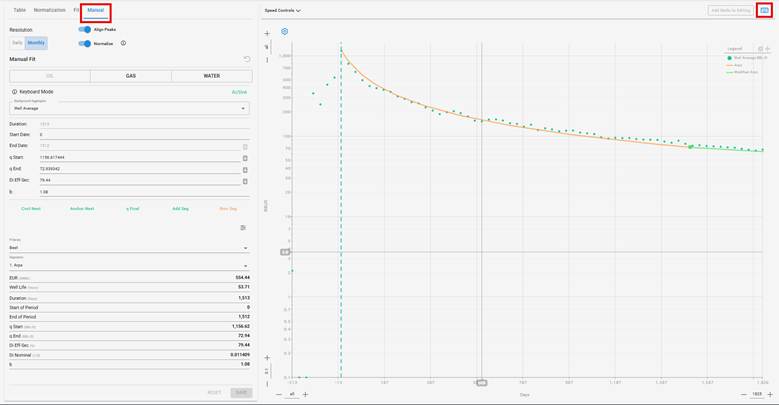Open the chart settings gear icon
This screenshot has width=779, height=405.
pyautogui.click(x=285, y=31)
